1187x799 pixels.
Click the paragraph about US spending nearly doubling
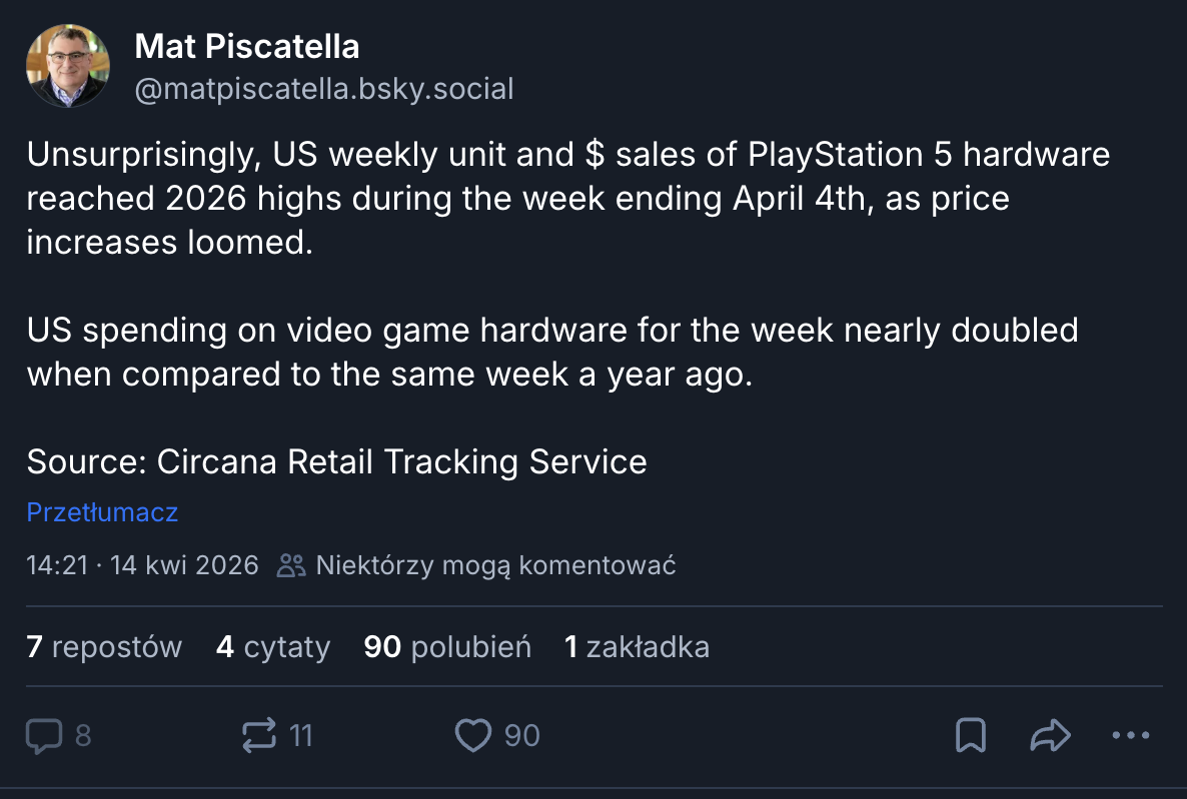pos(552,351)
